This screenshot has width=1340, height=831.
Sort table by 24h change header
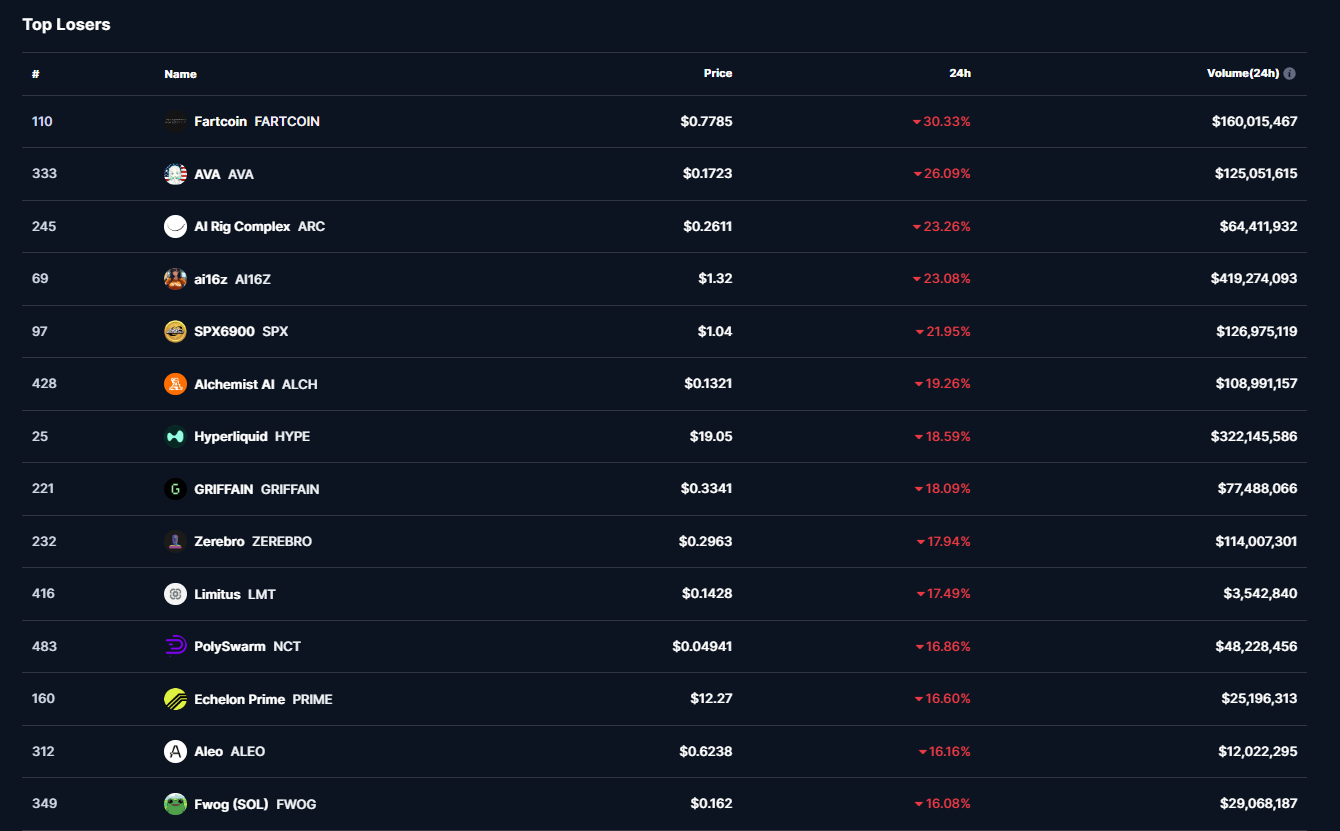(959, 73)
